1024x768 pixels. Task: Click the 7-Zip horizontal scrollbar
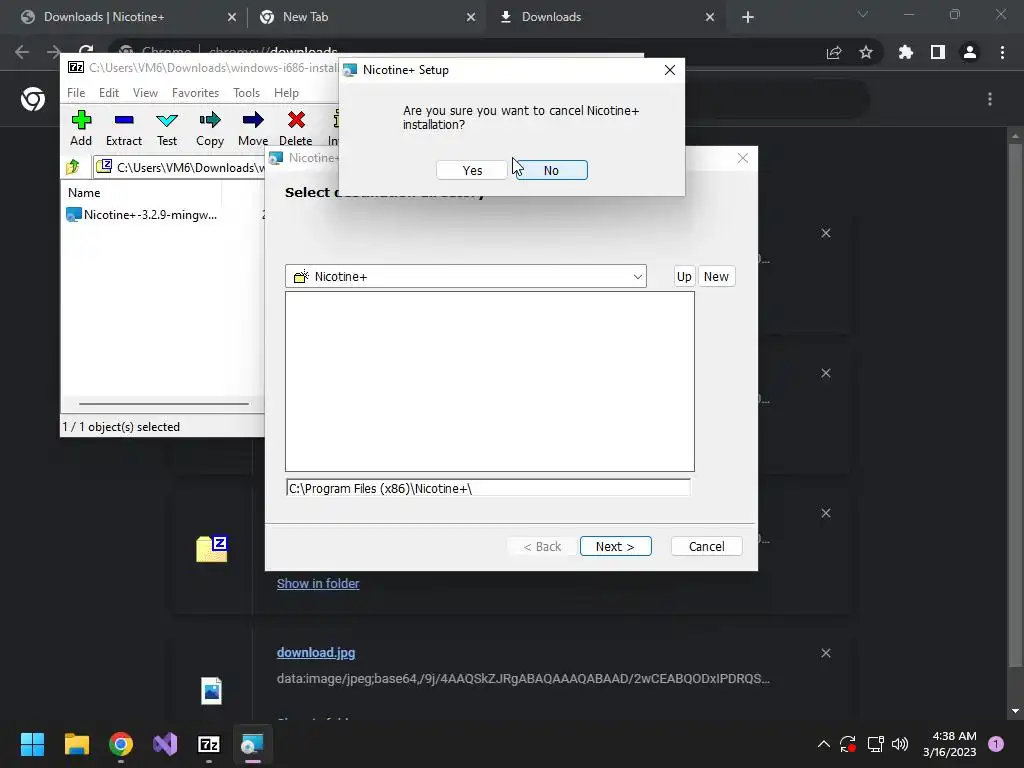point(164,404)
